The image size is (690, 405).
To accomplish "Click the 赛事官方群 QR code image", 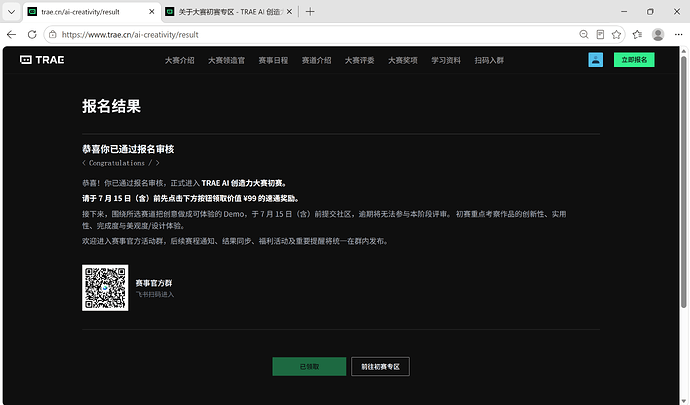I will click(x=105, y=287).
